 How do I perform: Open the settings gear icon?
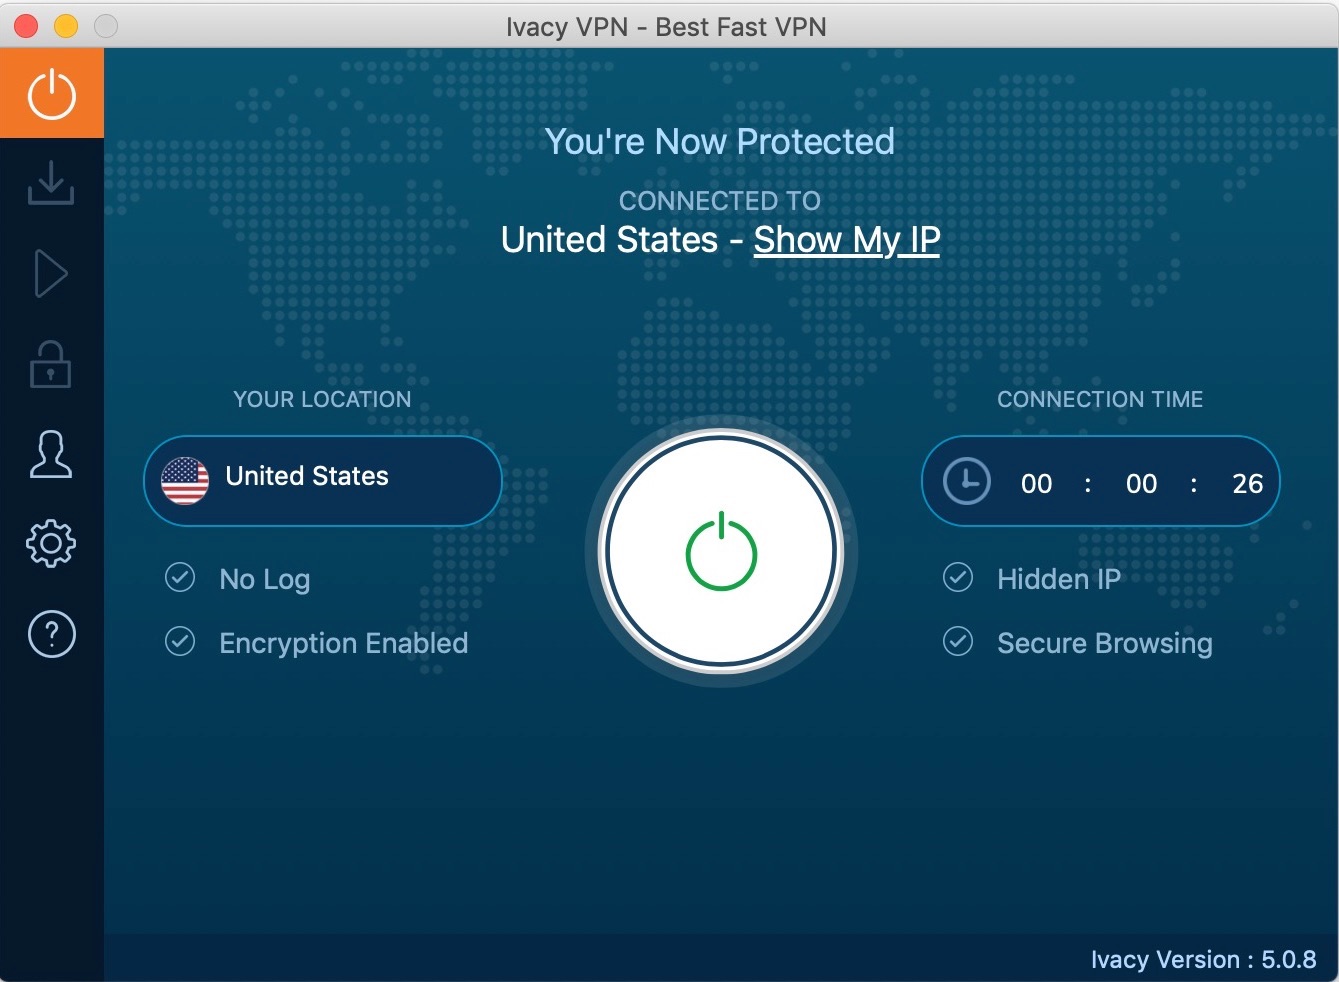tap(51, 544)
